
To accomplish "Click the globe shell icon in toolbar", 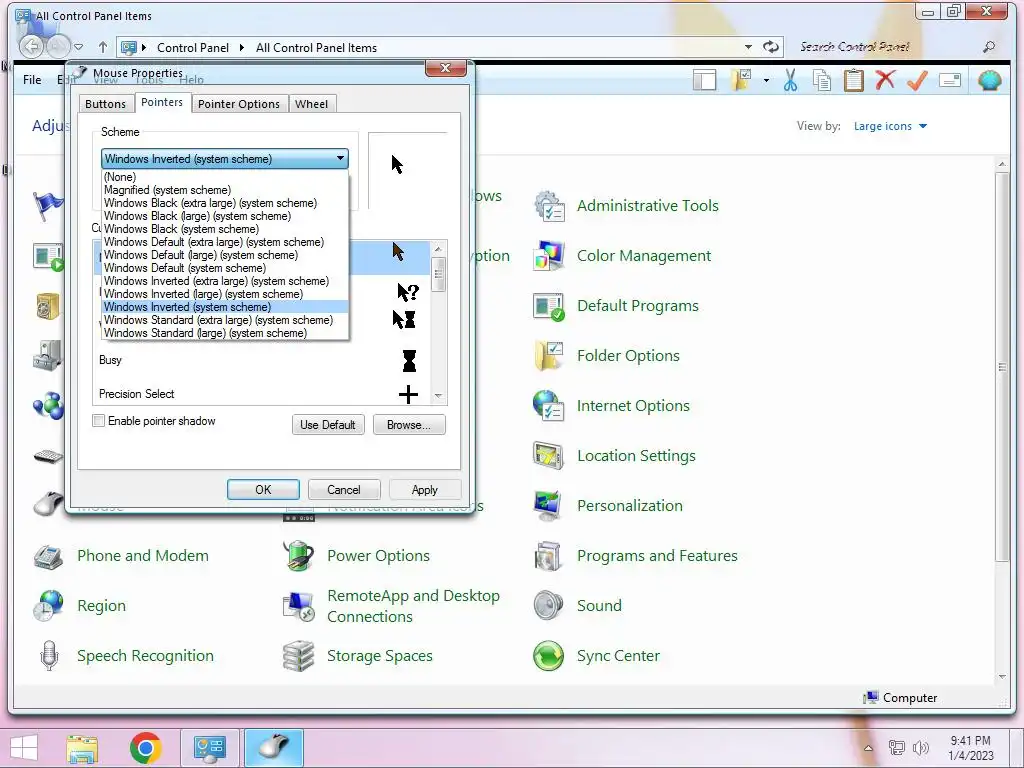I will [989, 80].
